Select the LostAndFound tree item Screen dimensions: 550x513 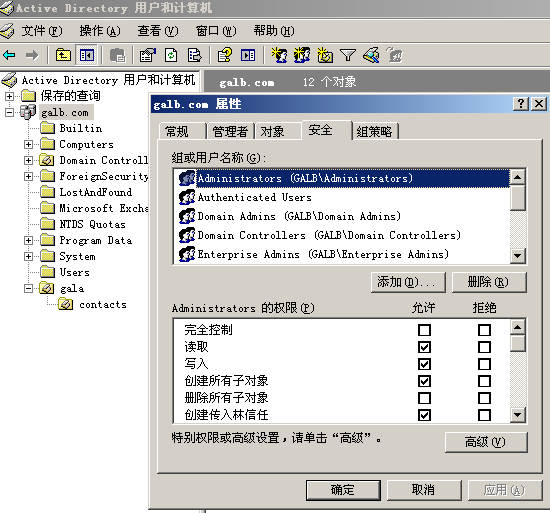coord(95,192)
